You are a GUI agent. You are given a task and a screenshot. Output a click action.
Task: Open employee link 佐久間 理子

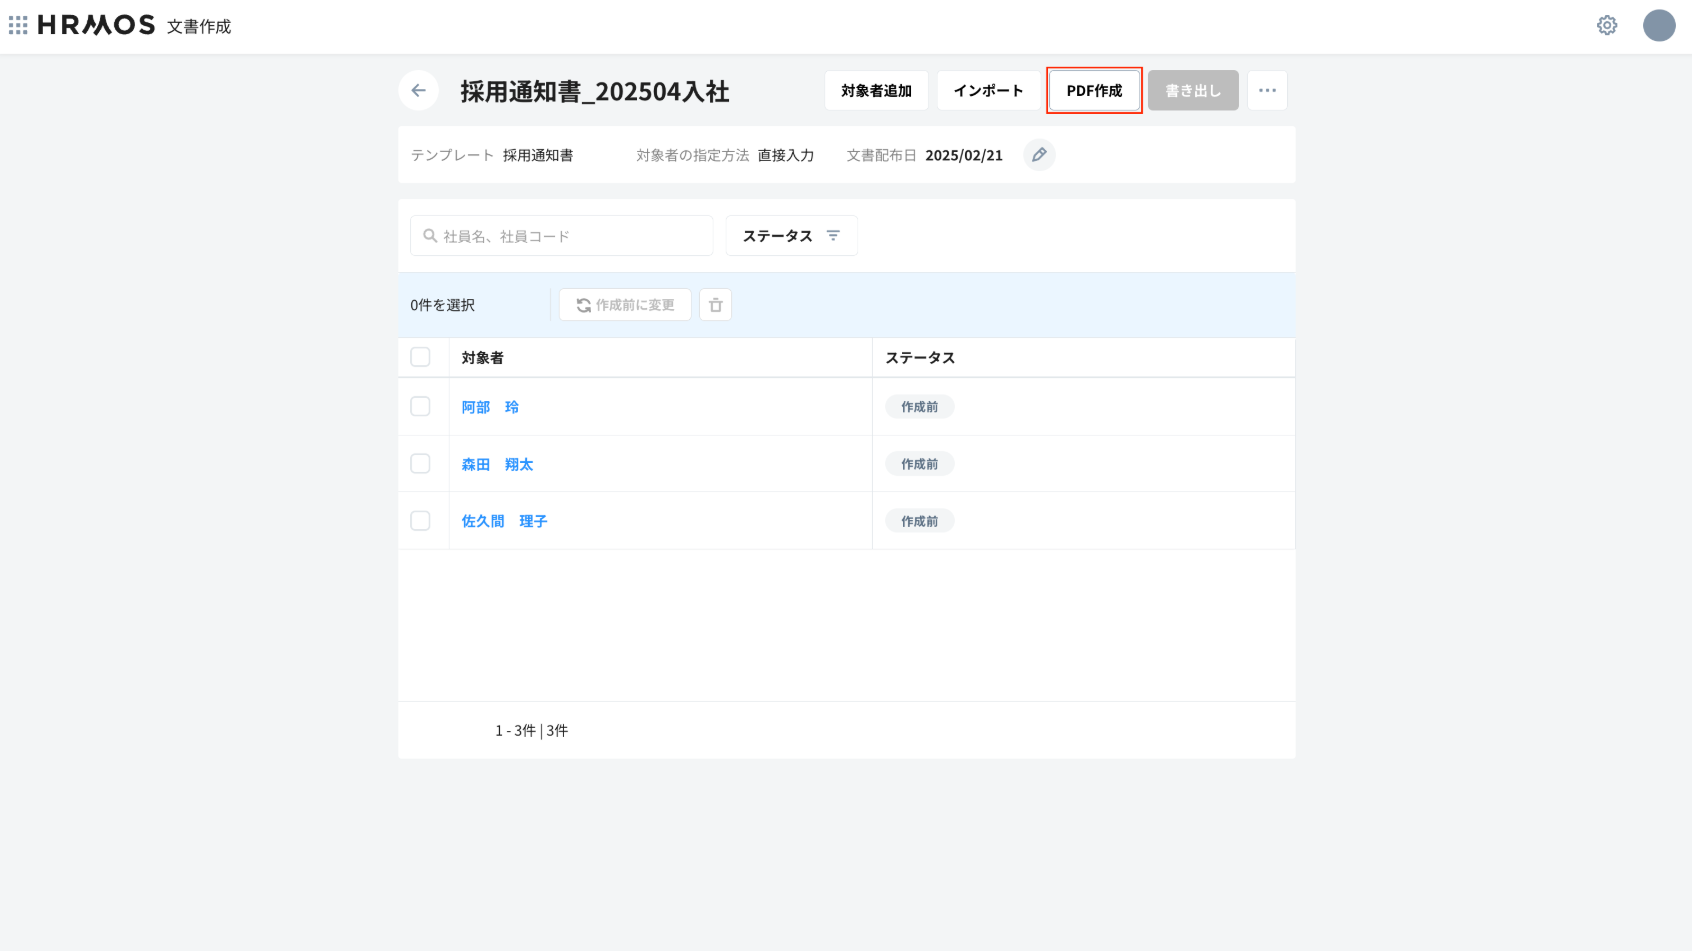(504, 521)
